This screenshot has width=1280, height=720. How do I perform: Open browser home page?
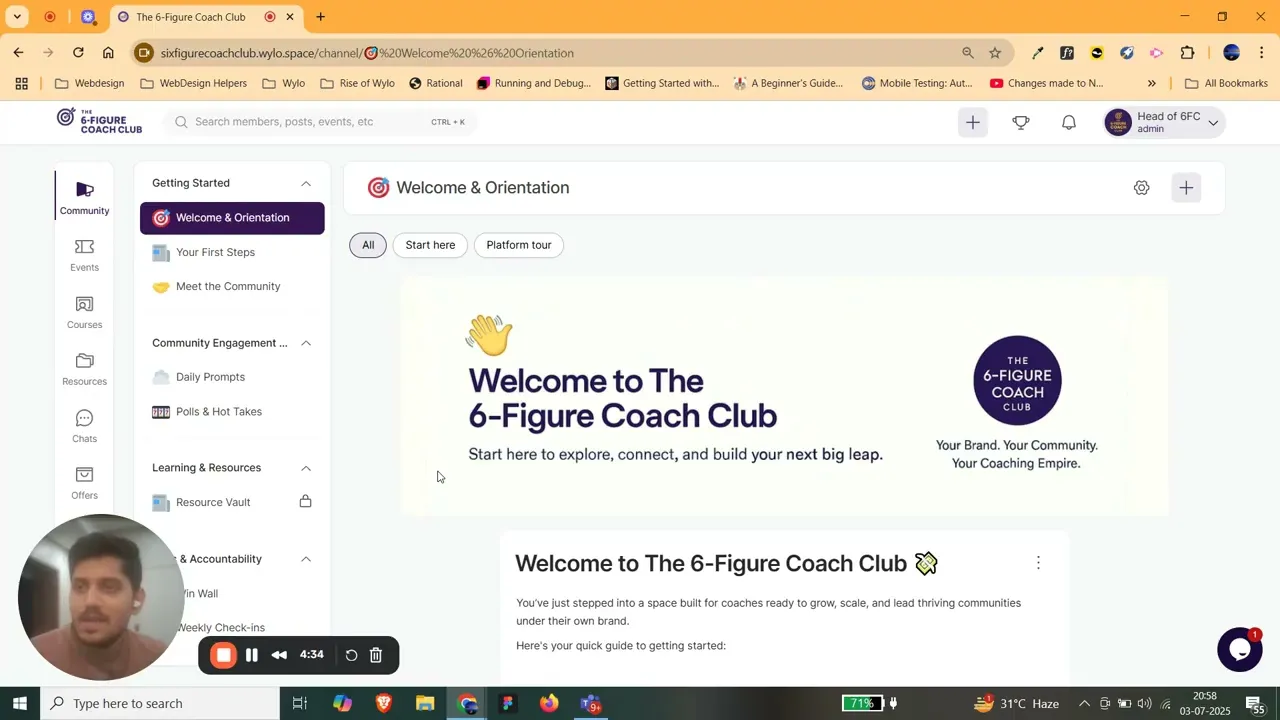tap(108, 52)
